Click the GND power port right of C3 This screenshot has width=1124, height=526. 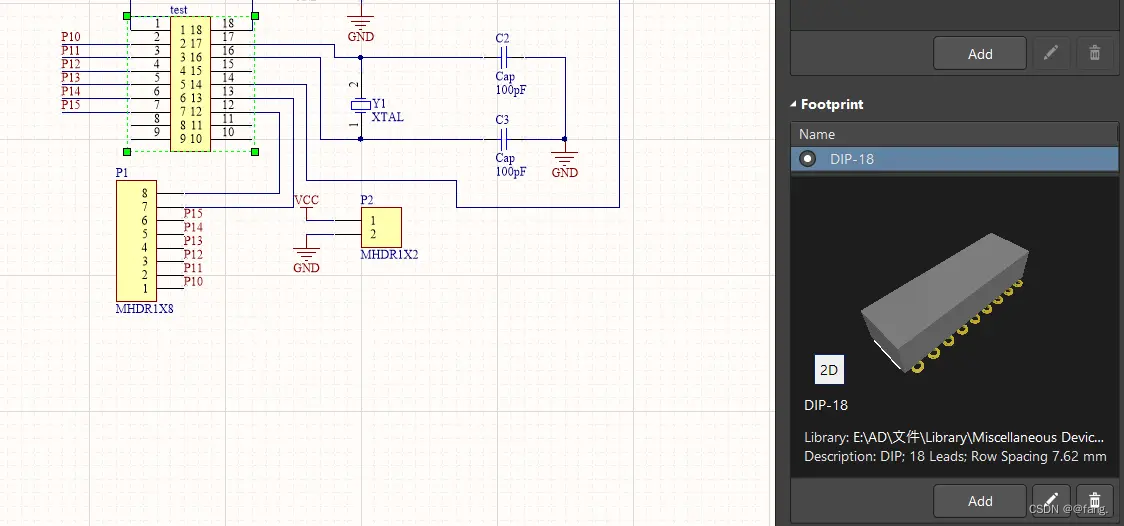pyautogui.click(x=565, y=158)
